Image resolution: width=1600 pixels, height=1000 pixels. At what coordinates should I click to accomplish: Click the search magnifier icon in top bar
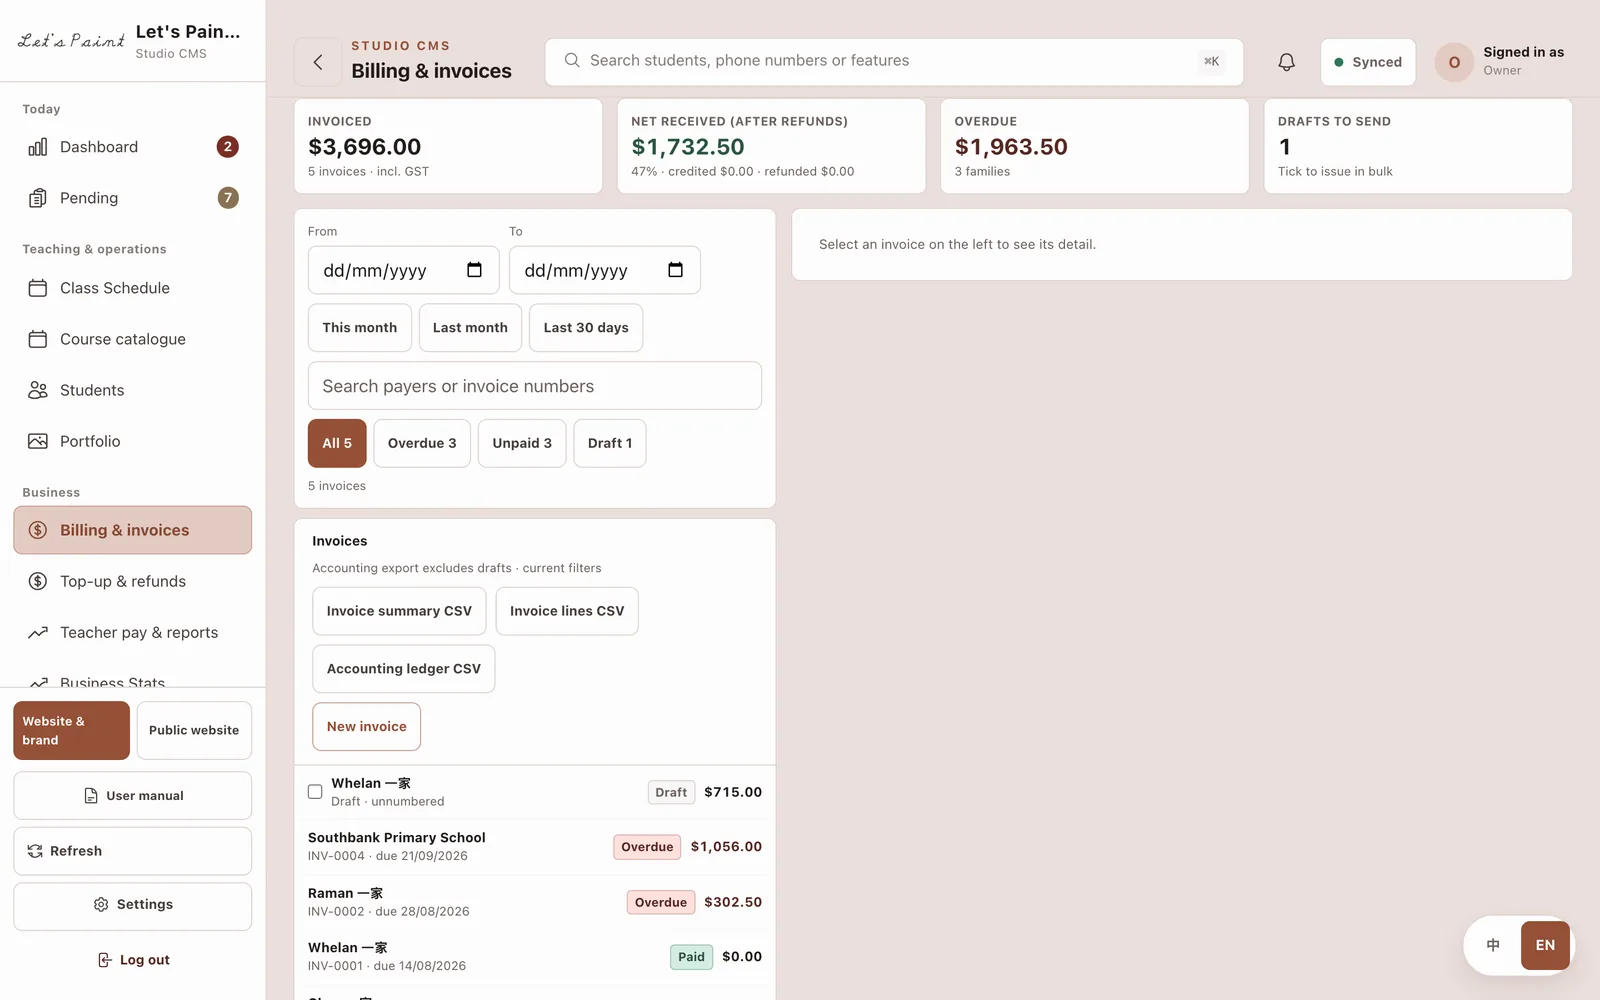point(572,61)
